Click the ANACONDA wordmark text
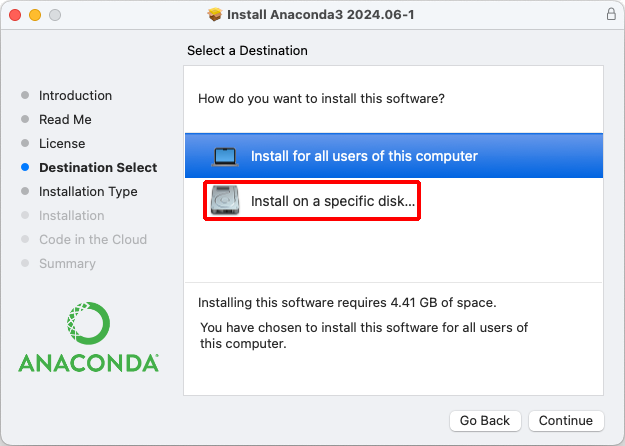The width and height of the screenshot is (625, 446). [x=88, y=363]
